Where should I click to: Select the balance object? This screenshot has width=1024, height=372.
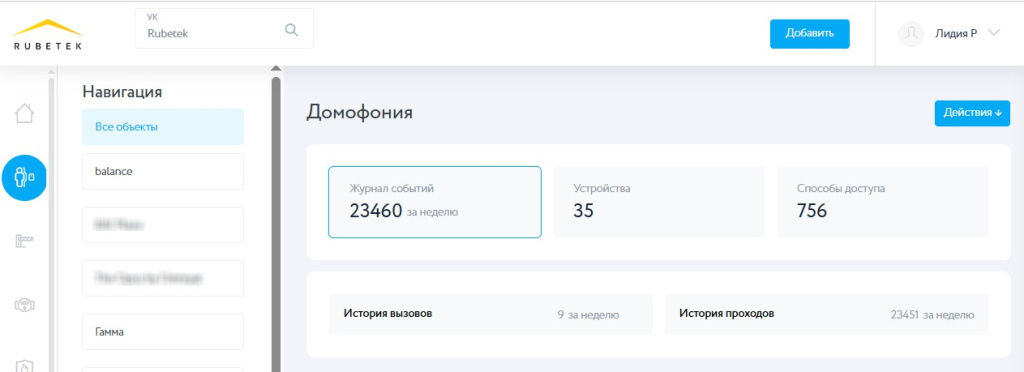[x=163, y=172]
